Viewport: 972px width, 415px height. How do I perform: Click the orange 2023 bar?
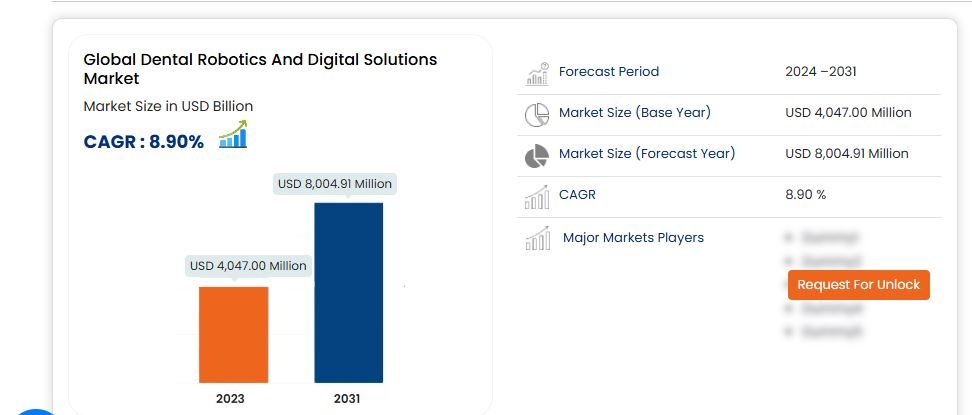click(233, 334)
